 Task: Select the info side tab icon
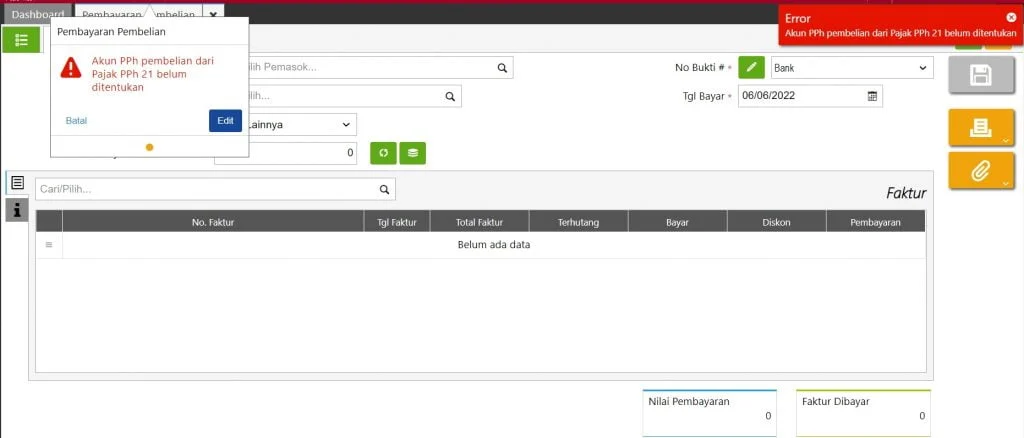pyautogui.click(x=17, y=209)
